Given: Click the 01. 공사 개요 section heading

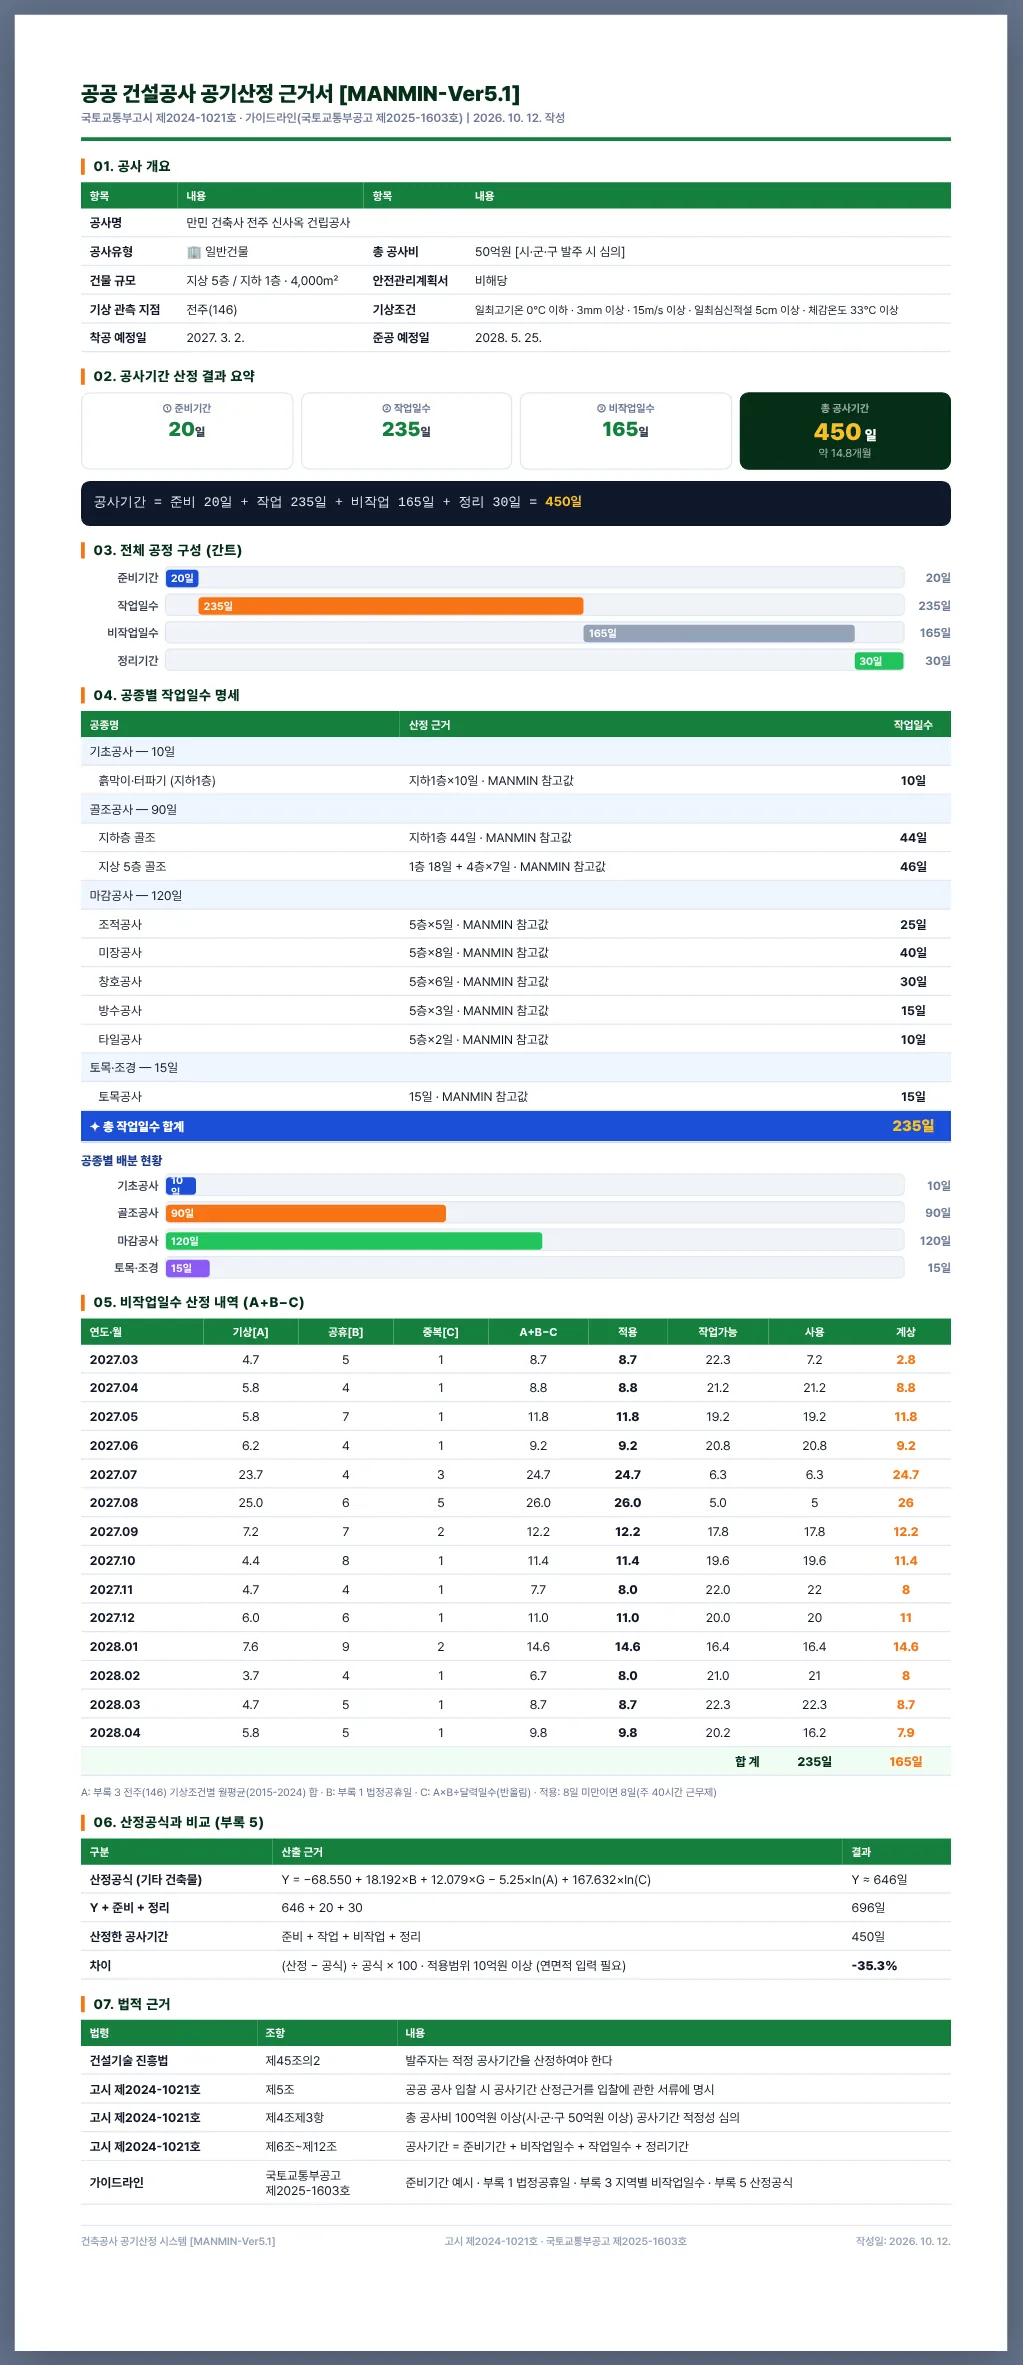Looking at the screenshot, I should pos(132,166).
